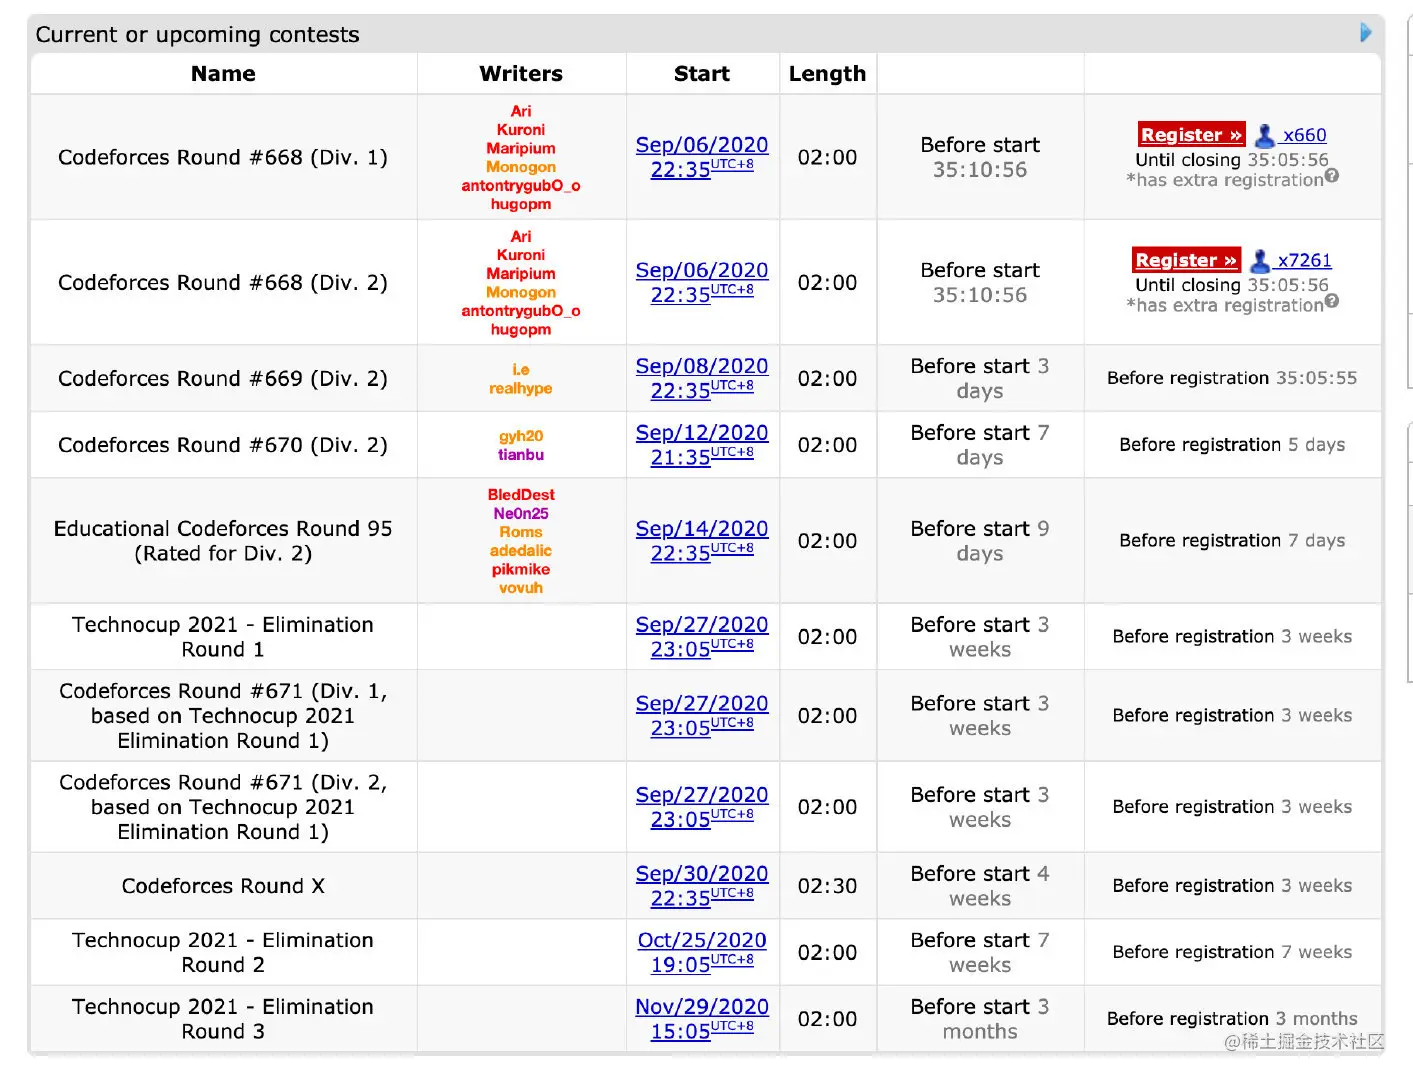Click Before registration 35:05:55 text

pyautogui.click(x=1232, y=378)
